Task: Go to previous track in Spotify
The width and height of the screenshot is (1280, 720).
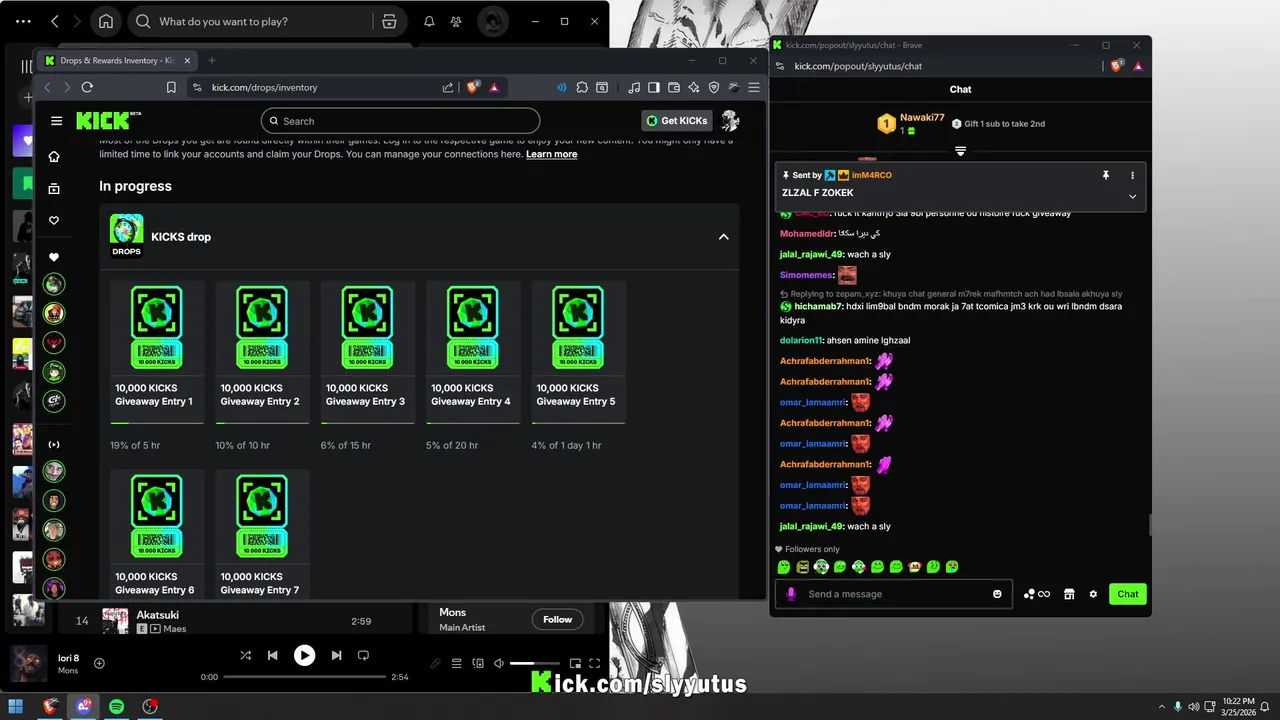Action: click(x=272, y=655)
